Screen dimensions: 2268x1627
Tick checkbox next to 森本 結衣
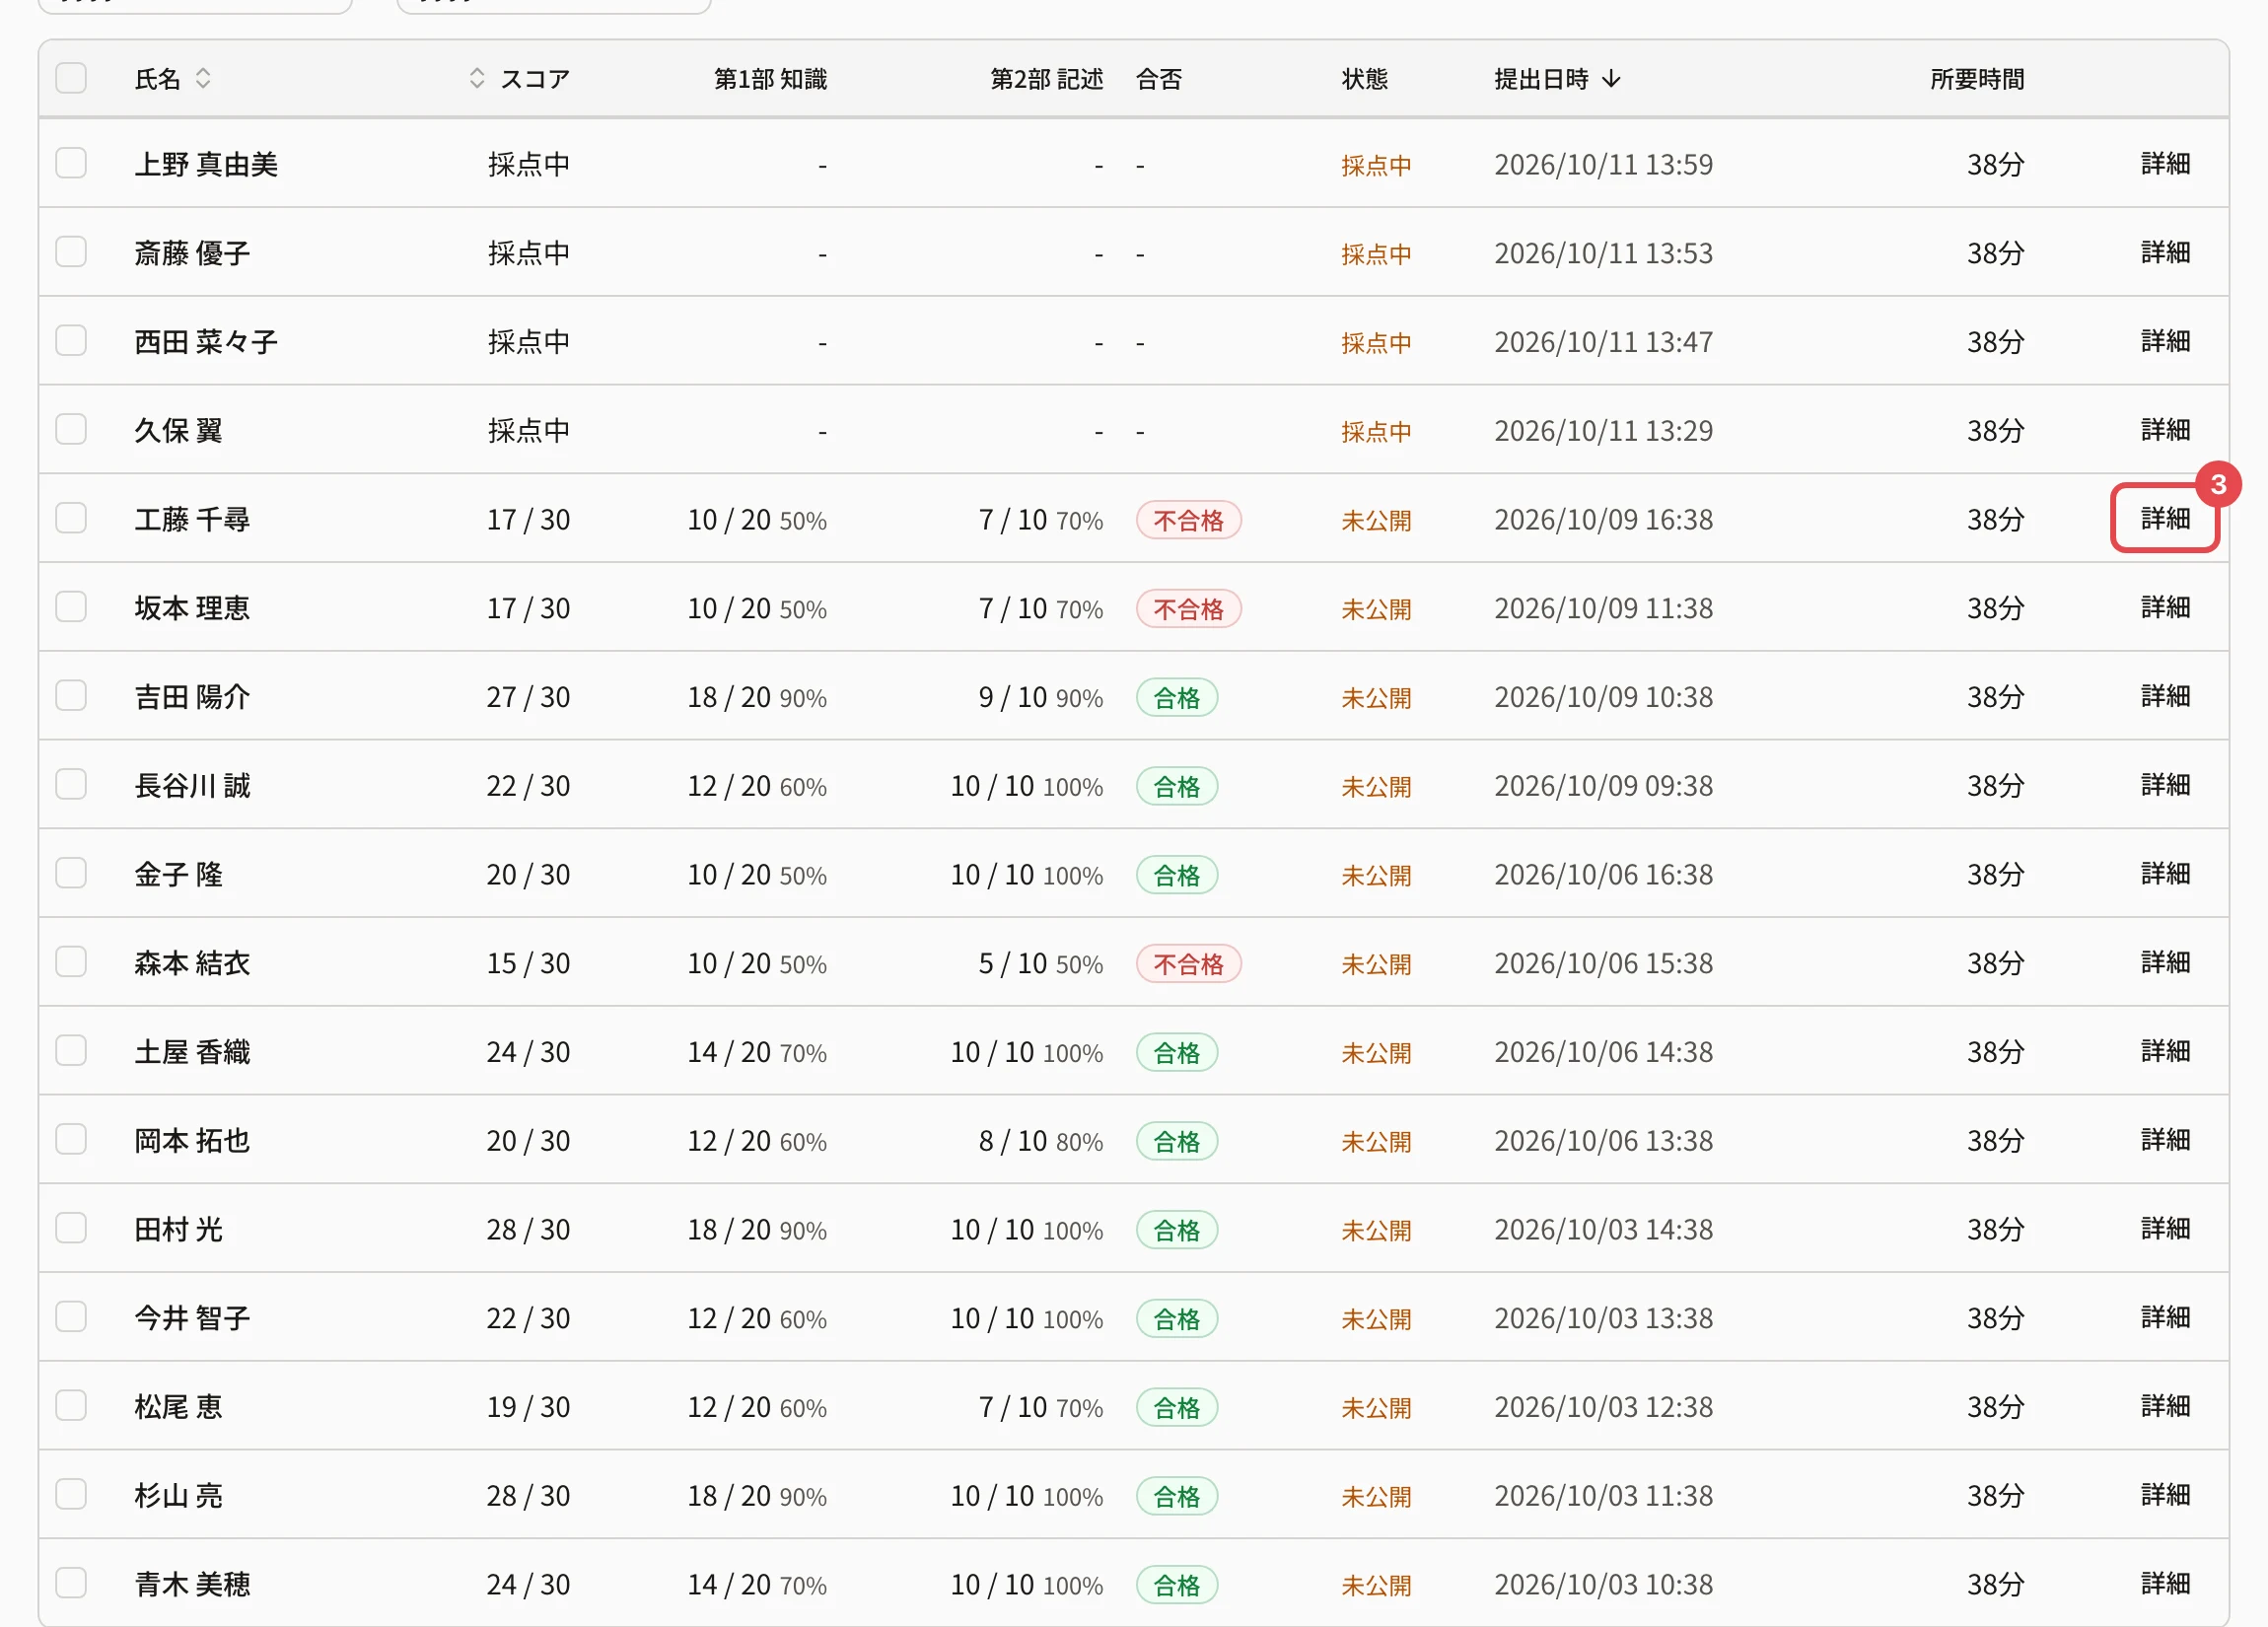tap(71, 962)
